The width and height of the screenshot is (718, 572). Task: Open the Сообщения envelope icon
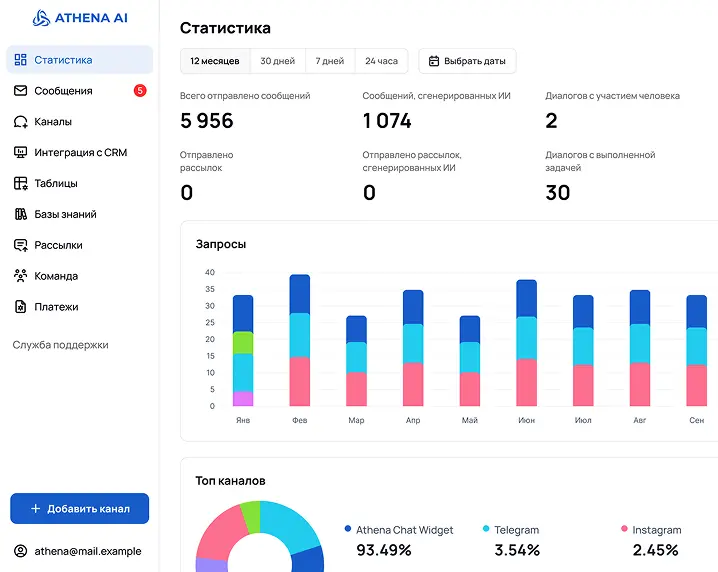tap(20, 91)
